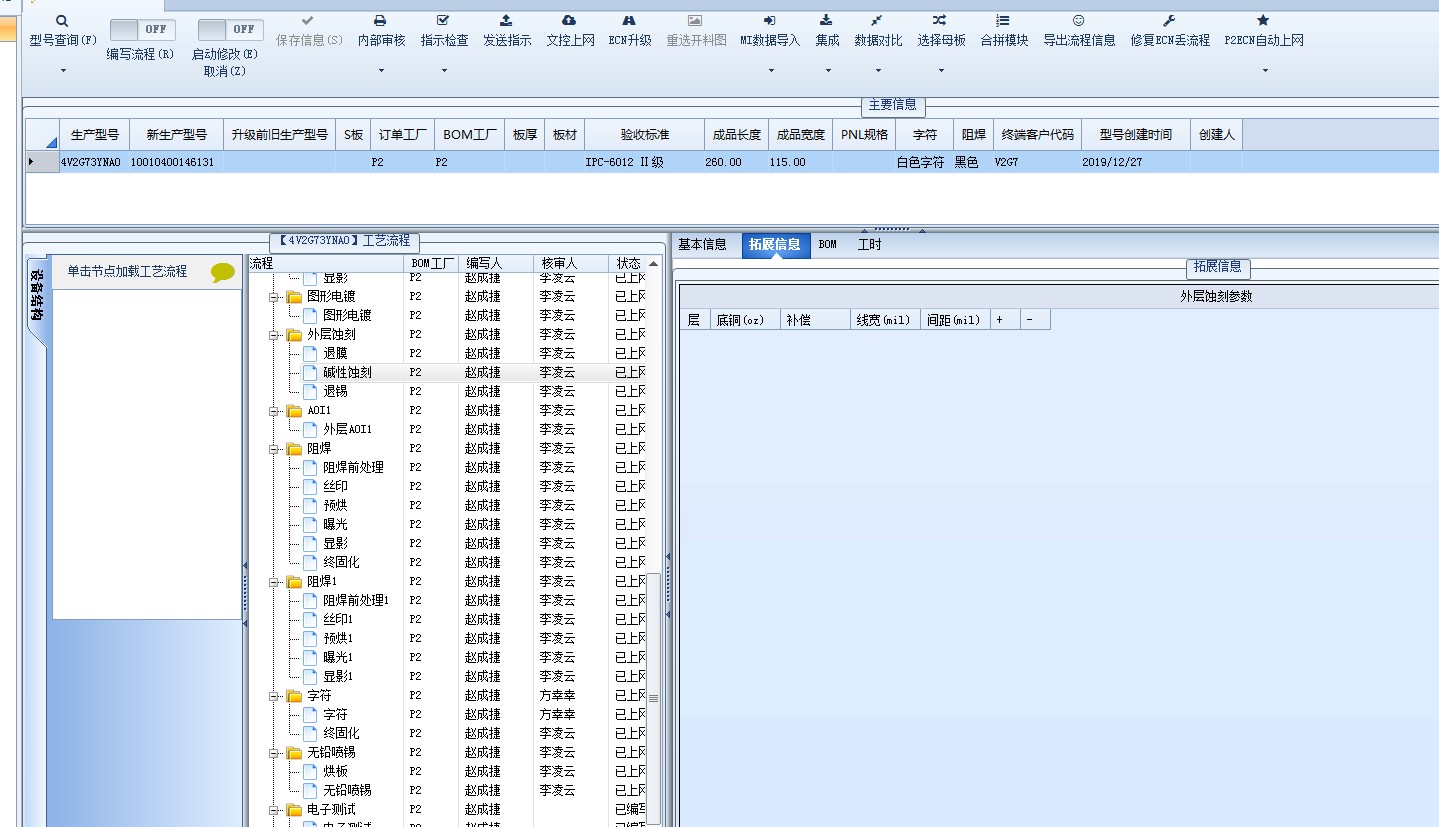Click 单击节点加载工艺流程 header text

tap(127, 271)
